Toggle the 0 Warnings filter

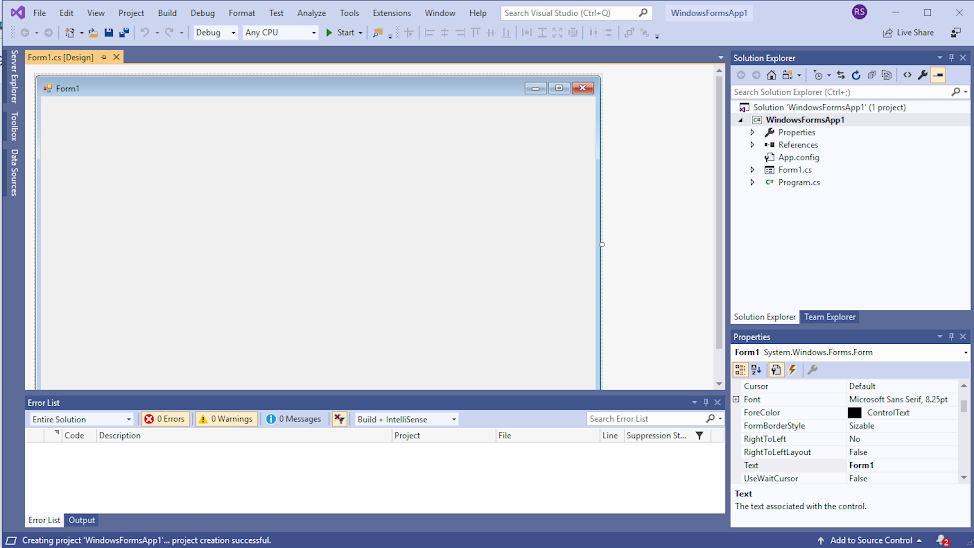click(x=225, y=419)
